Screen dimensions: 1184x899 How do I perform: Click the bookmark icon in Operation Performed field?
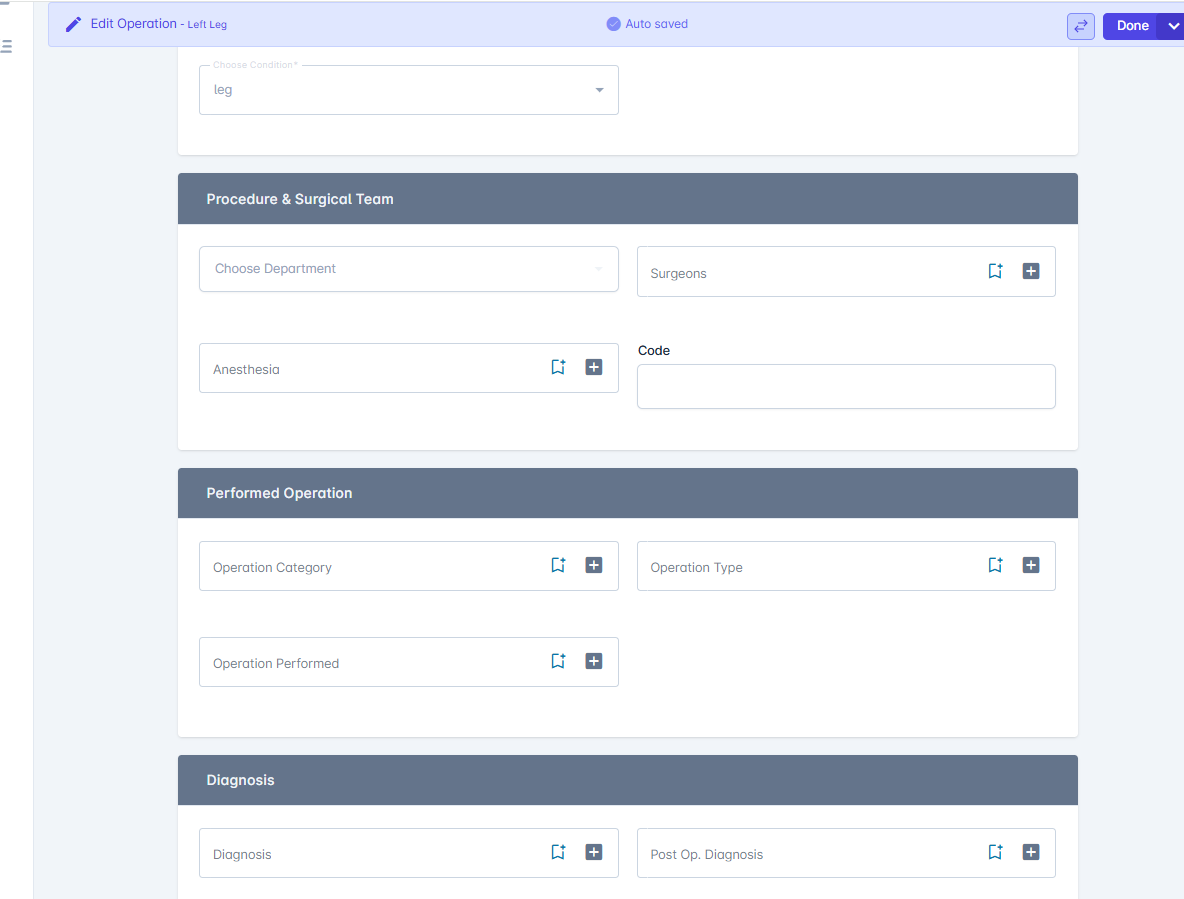point(558,660)
